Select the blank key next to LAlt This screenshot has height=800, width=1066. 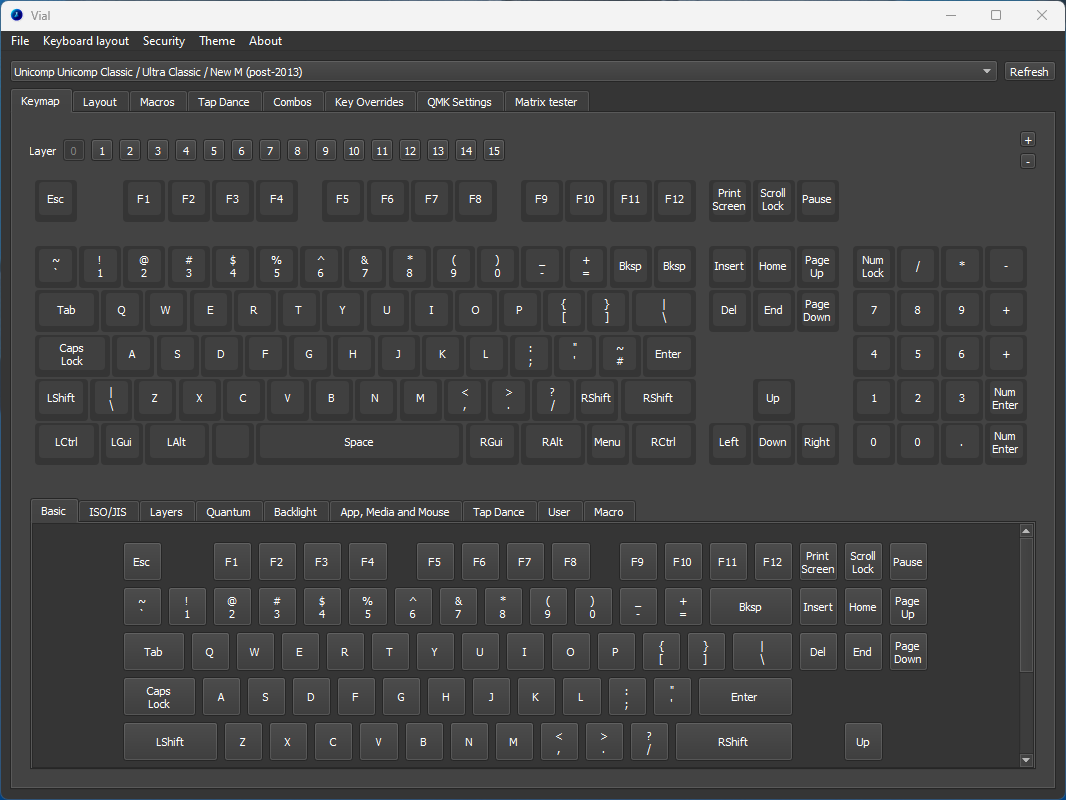tap(233, 442)
